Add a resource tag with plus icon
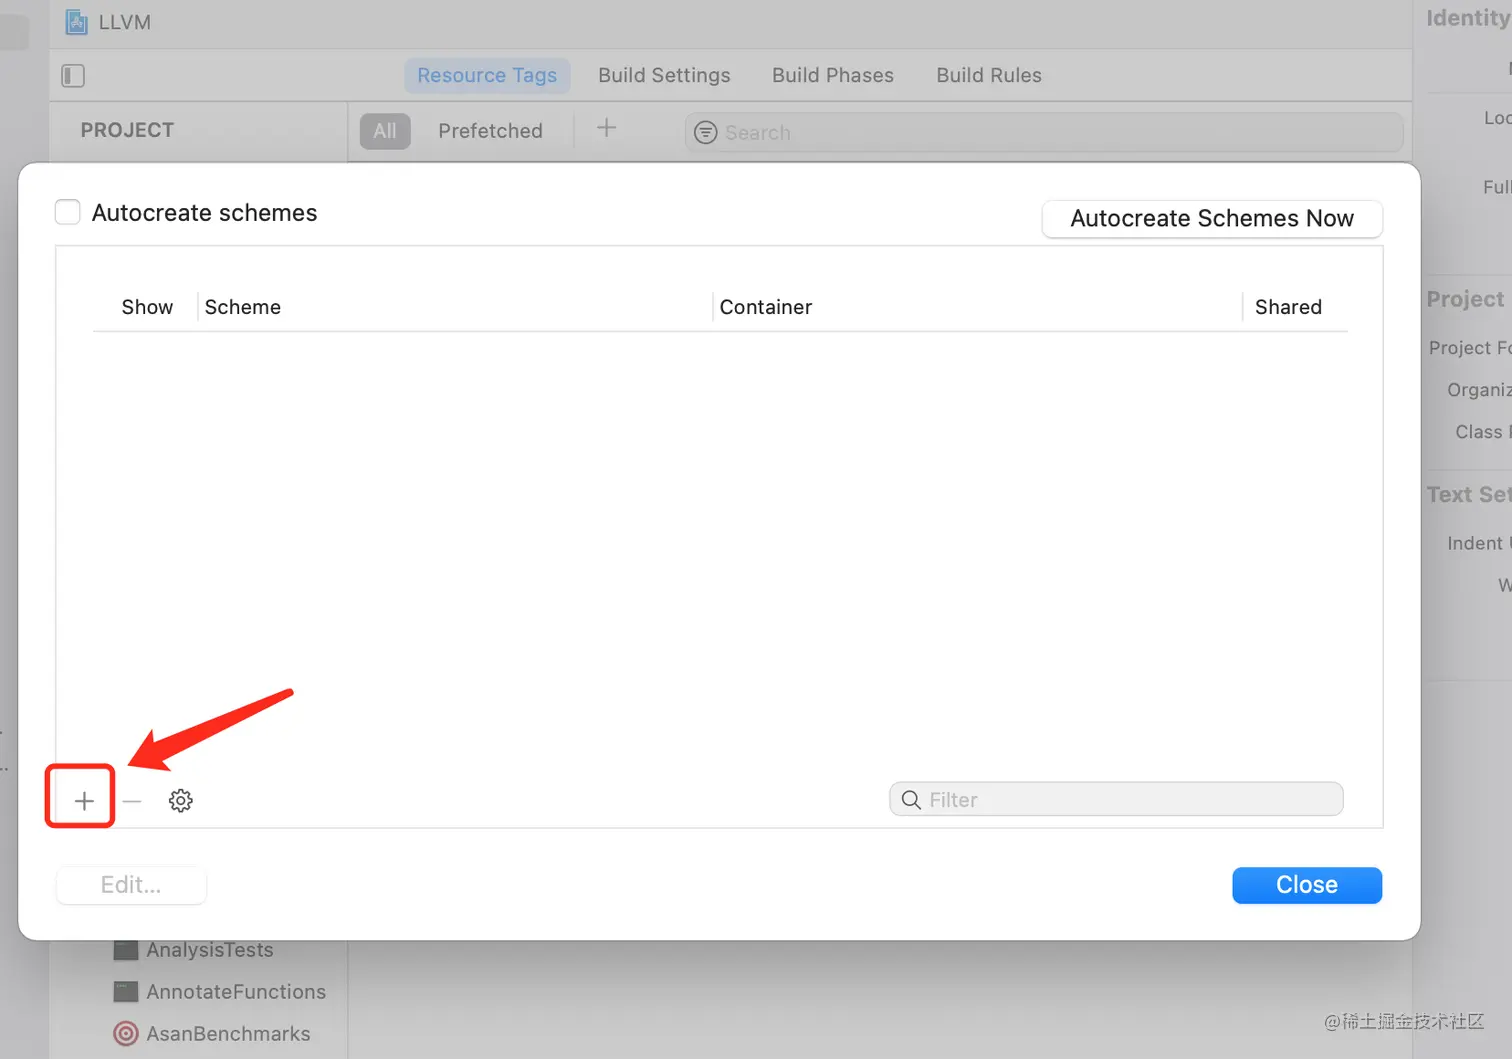This screenshot has height=1059, width=1512. click(606, 128)
